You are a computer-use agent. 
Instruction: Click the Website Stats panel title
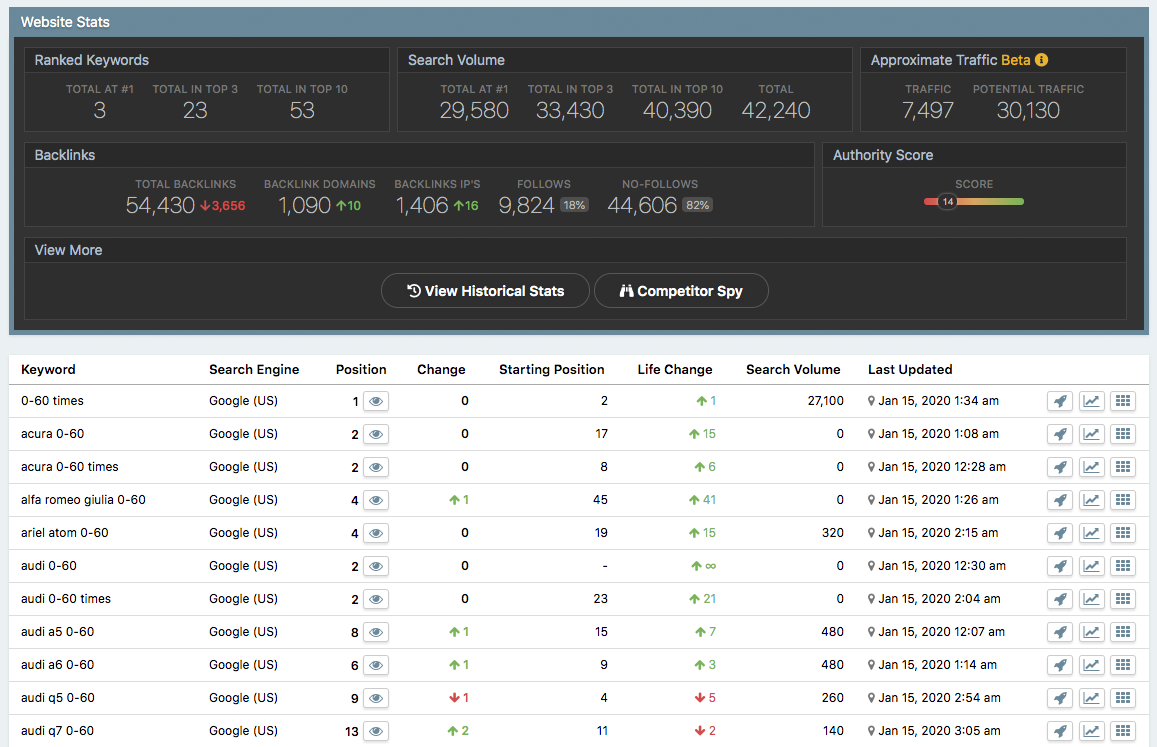(65, 22)
